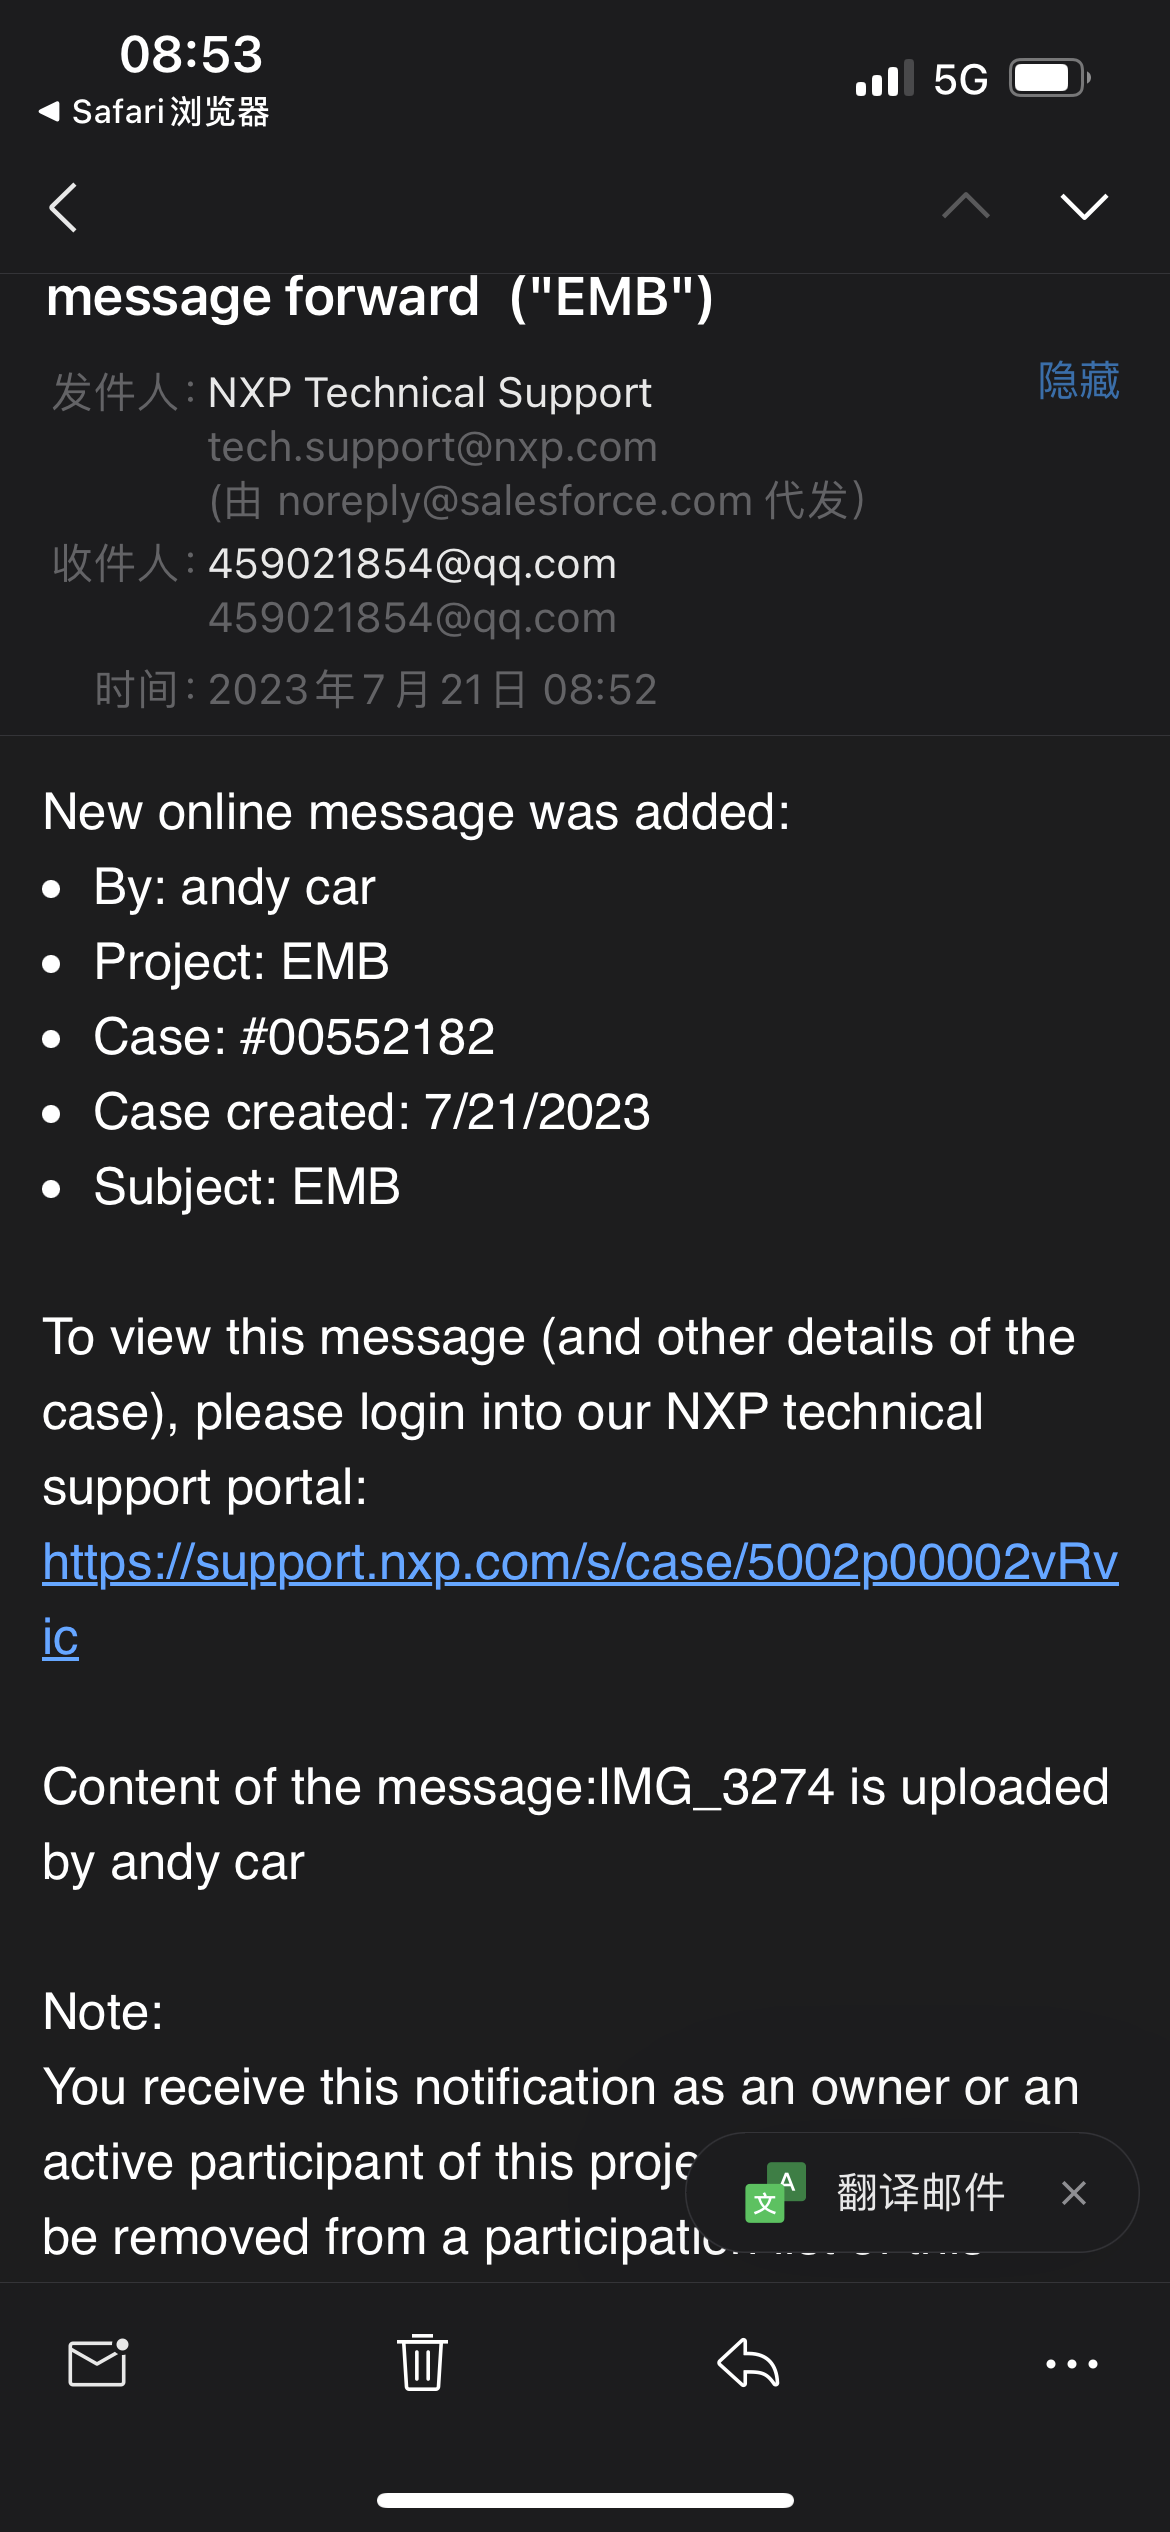Dismiss the translate email banner
1170x2532 pixels.
(x=1074, y=2192)
